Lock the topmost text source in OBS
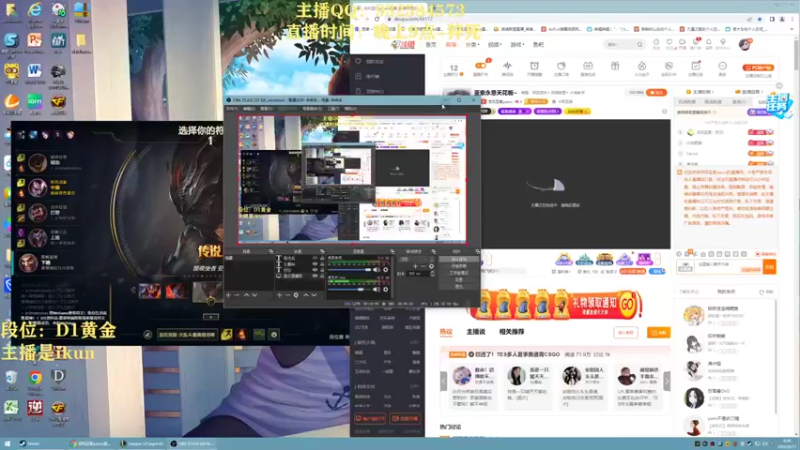The height and width of the screenshot is (450, 800). pos(322,258)
